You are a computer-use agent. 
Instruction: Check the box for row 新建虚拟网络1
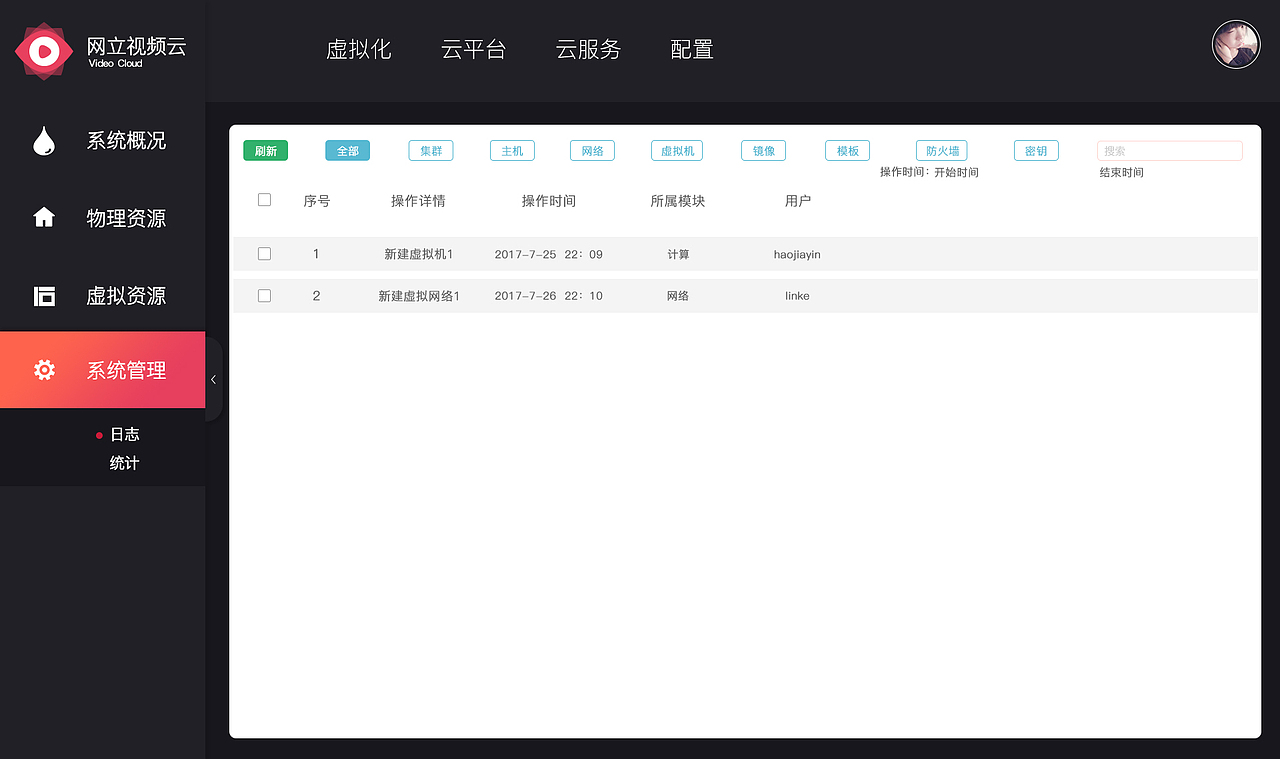tap(264, 296)
